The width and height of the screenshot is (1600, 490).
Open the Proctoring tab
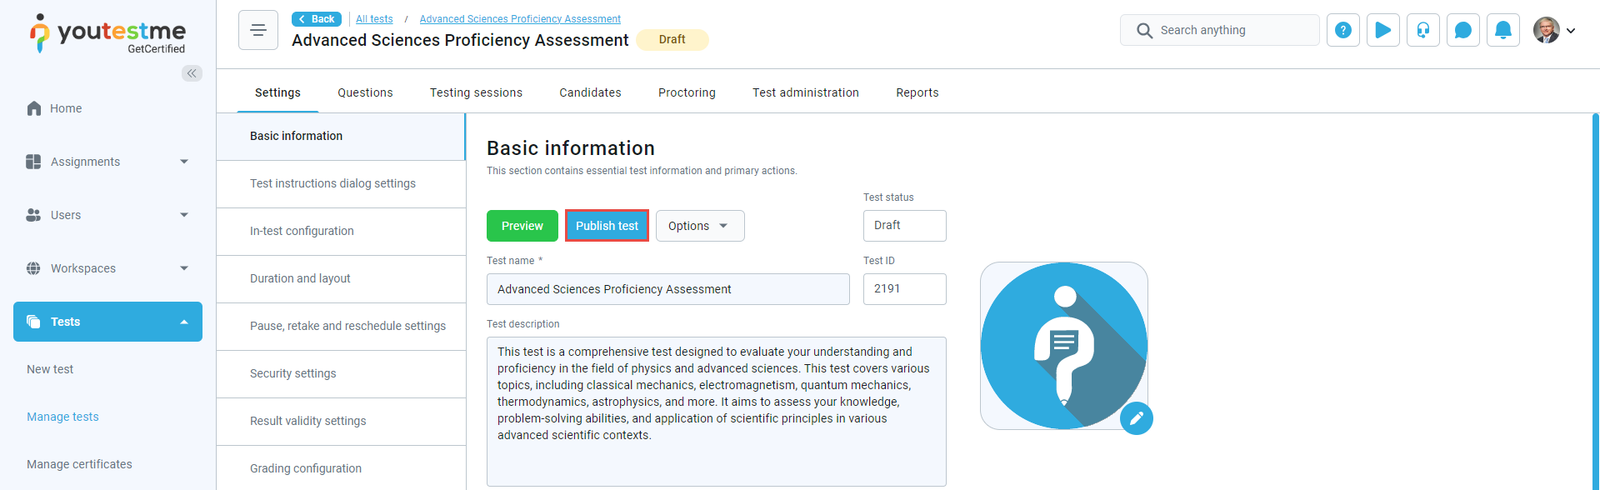point(686,92)
